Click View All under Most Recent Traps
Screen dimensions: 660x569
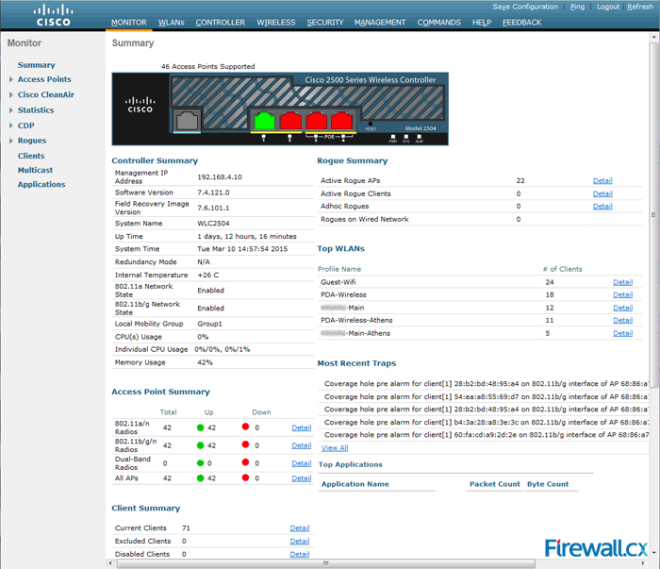pyautogui.click(x=334, y=448)
